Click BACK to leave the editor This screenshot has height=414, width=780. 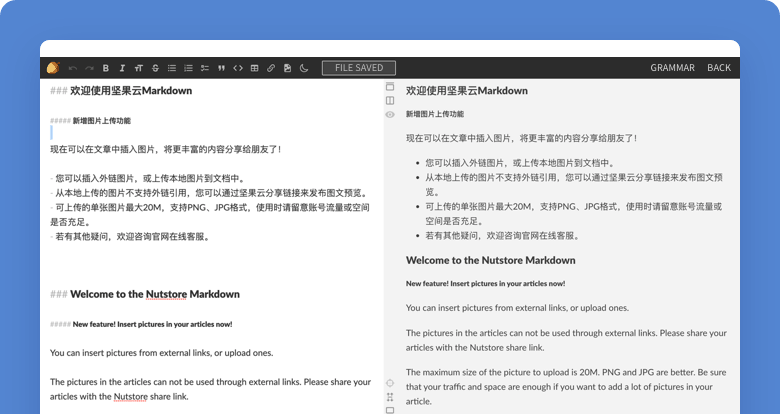click(x=719, y=68)
